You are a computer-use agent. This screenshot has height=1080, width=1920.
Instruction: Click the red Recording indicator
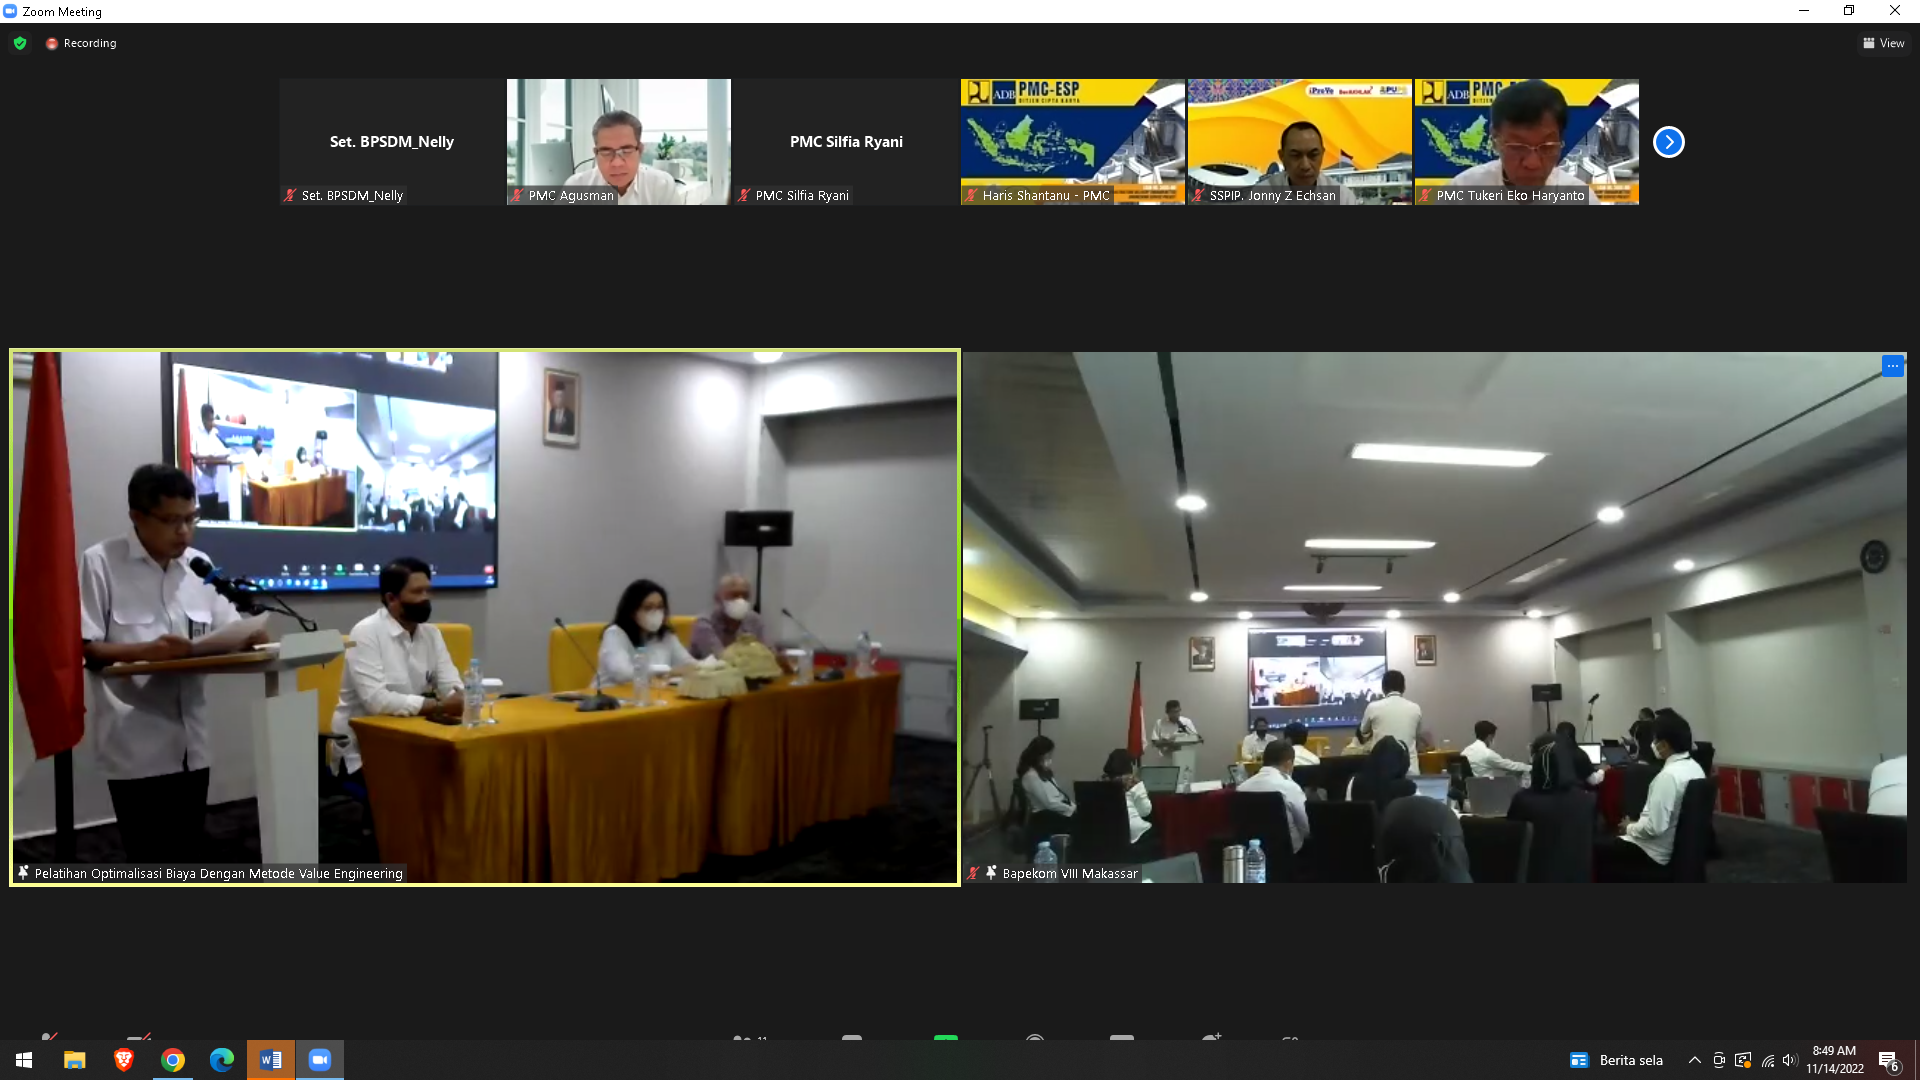81,43
